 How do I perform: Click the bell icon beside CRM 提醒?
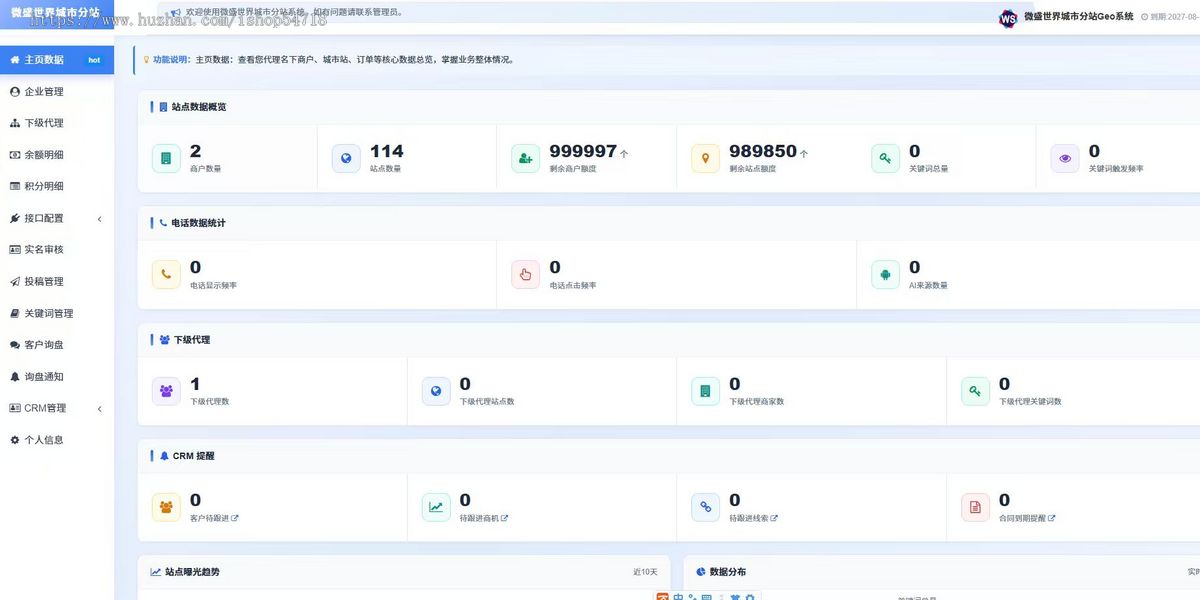tap(165, 456)
